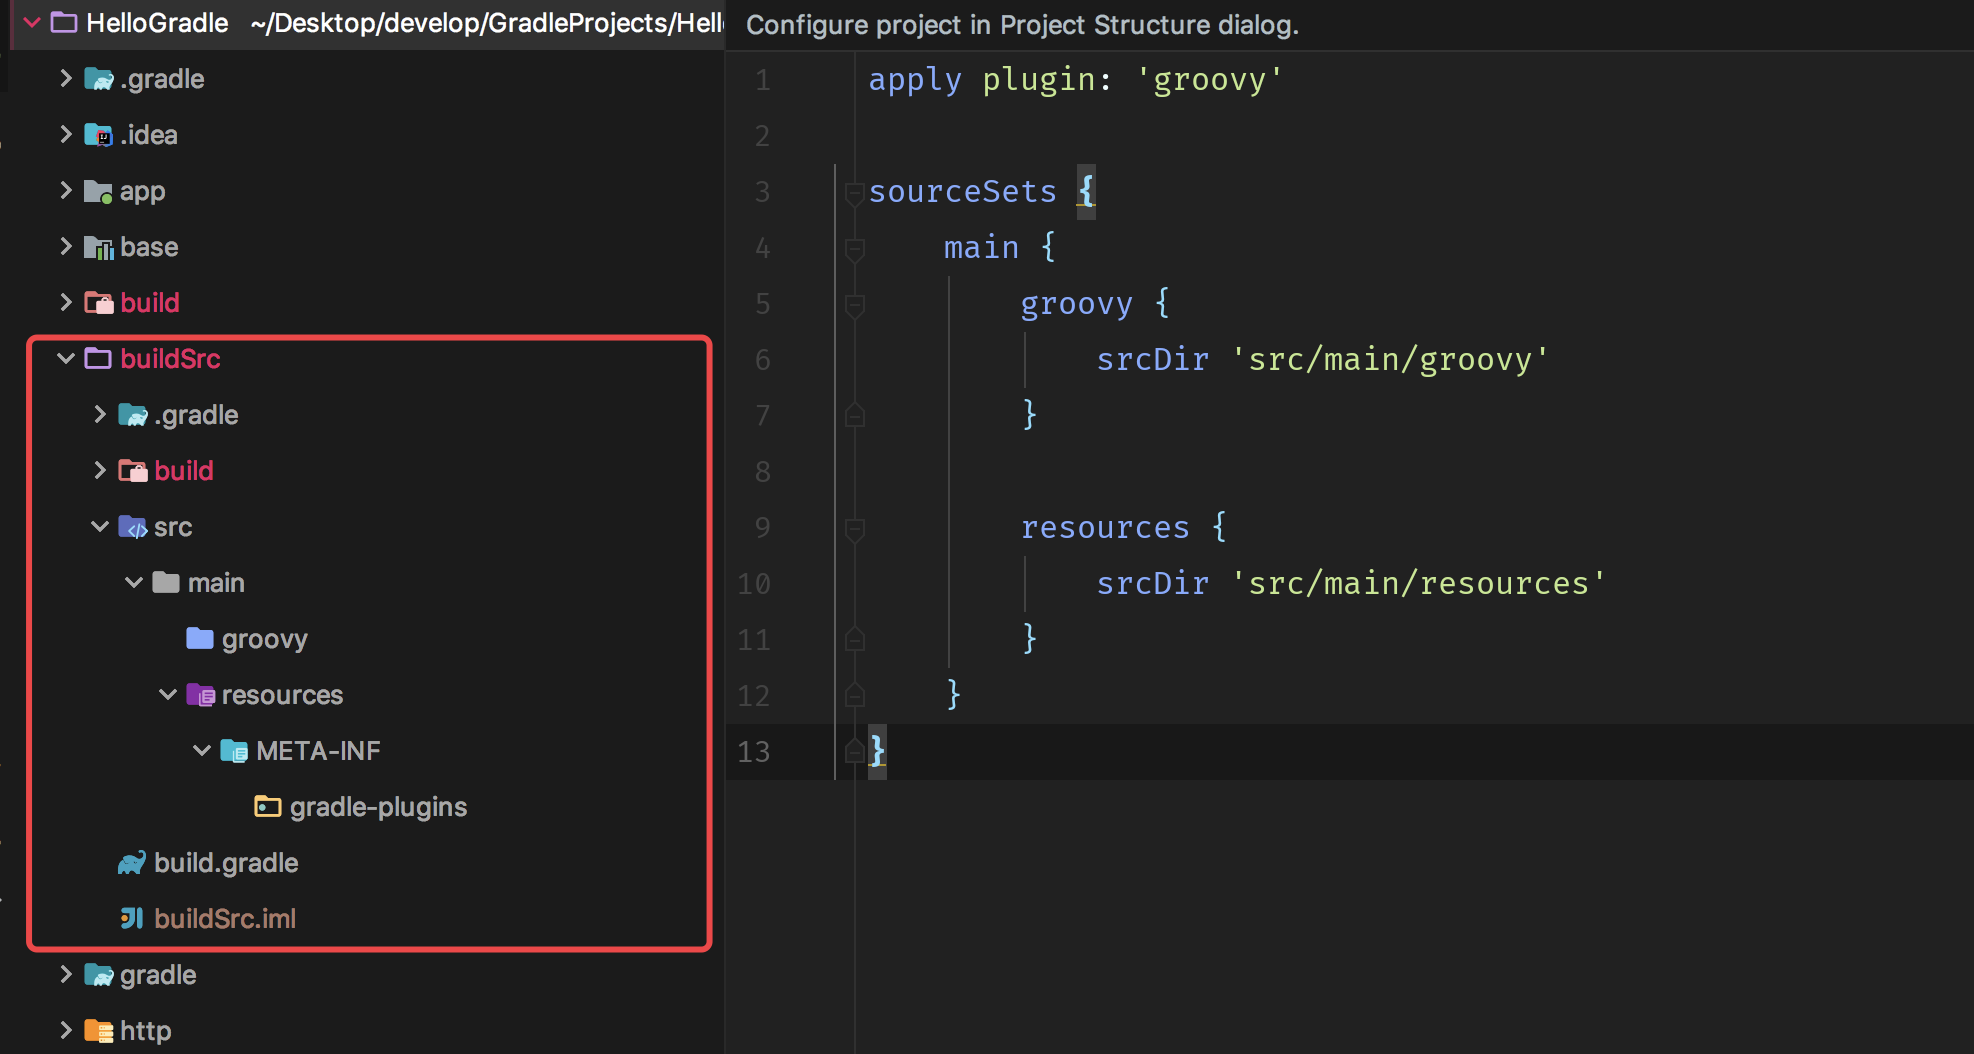This screenshot has width=1974, height=1054.
Task: Expand the top-level .gradle folder
Action: 66,79
